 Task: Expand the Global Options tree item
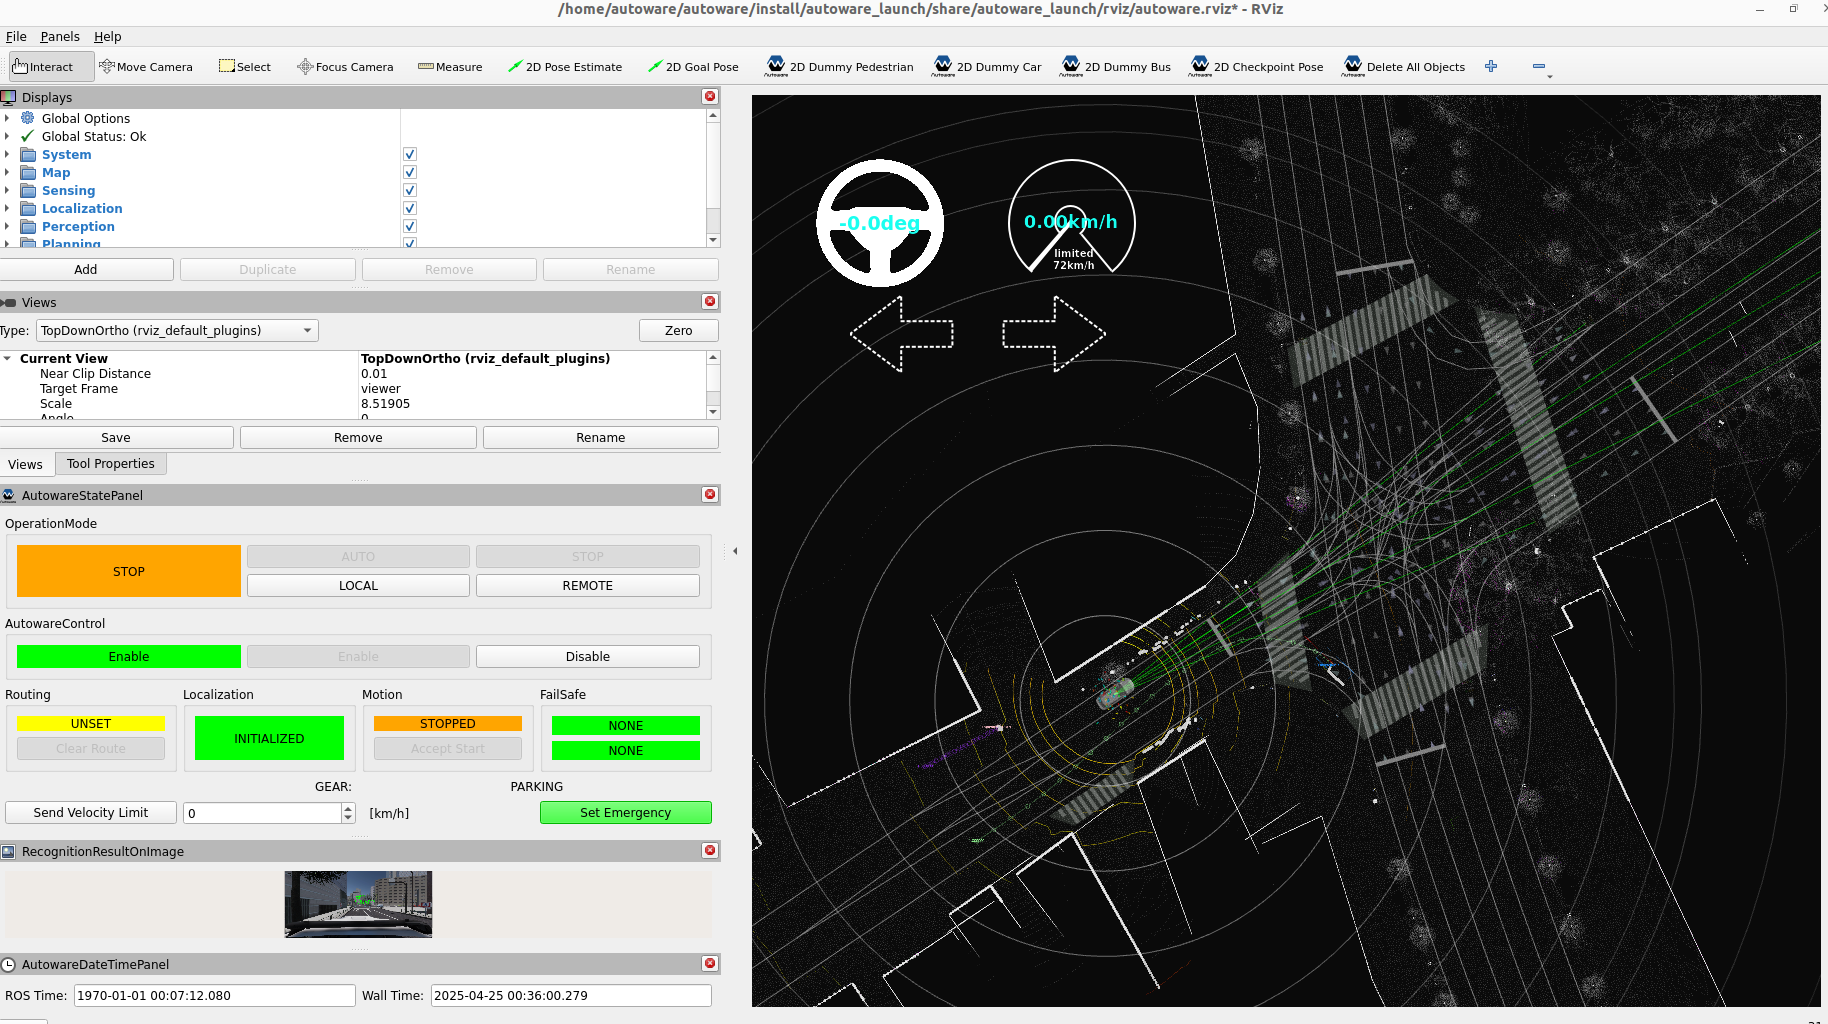[7, 118]
